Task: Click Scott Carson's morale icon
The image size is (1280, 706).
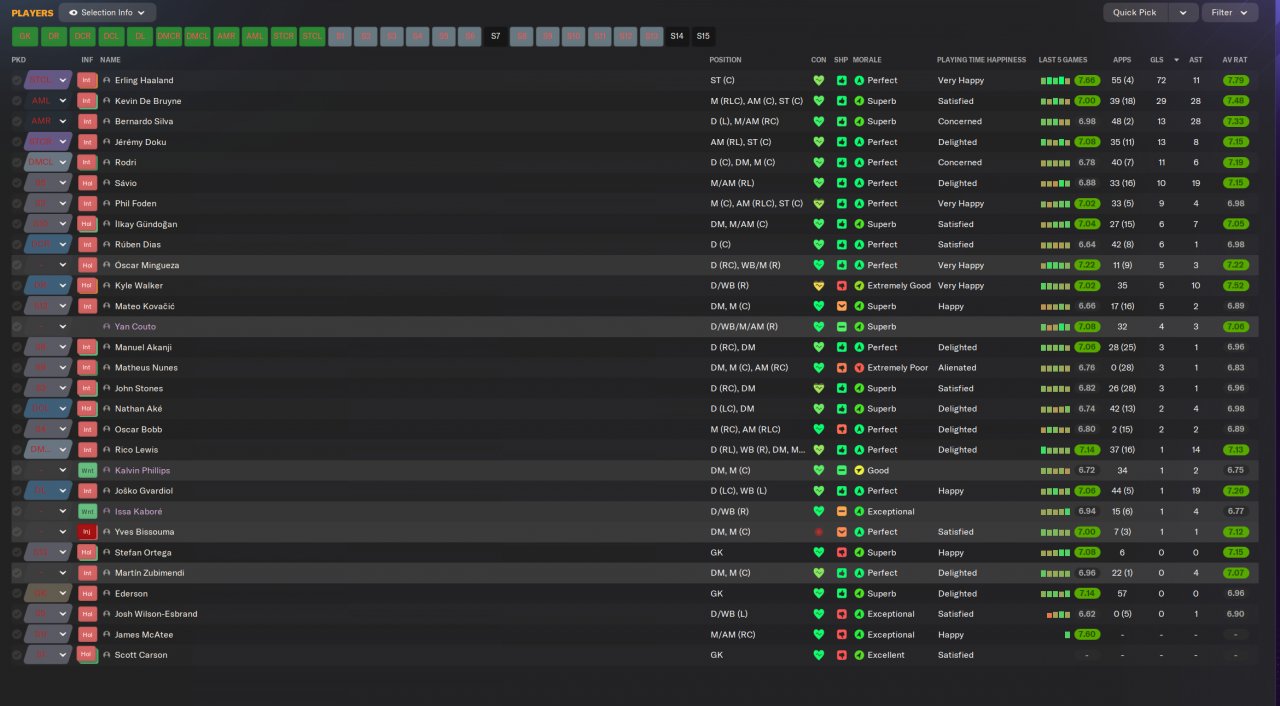Action: pyautogui.click(x=859, y=655)
